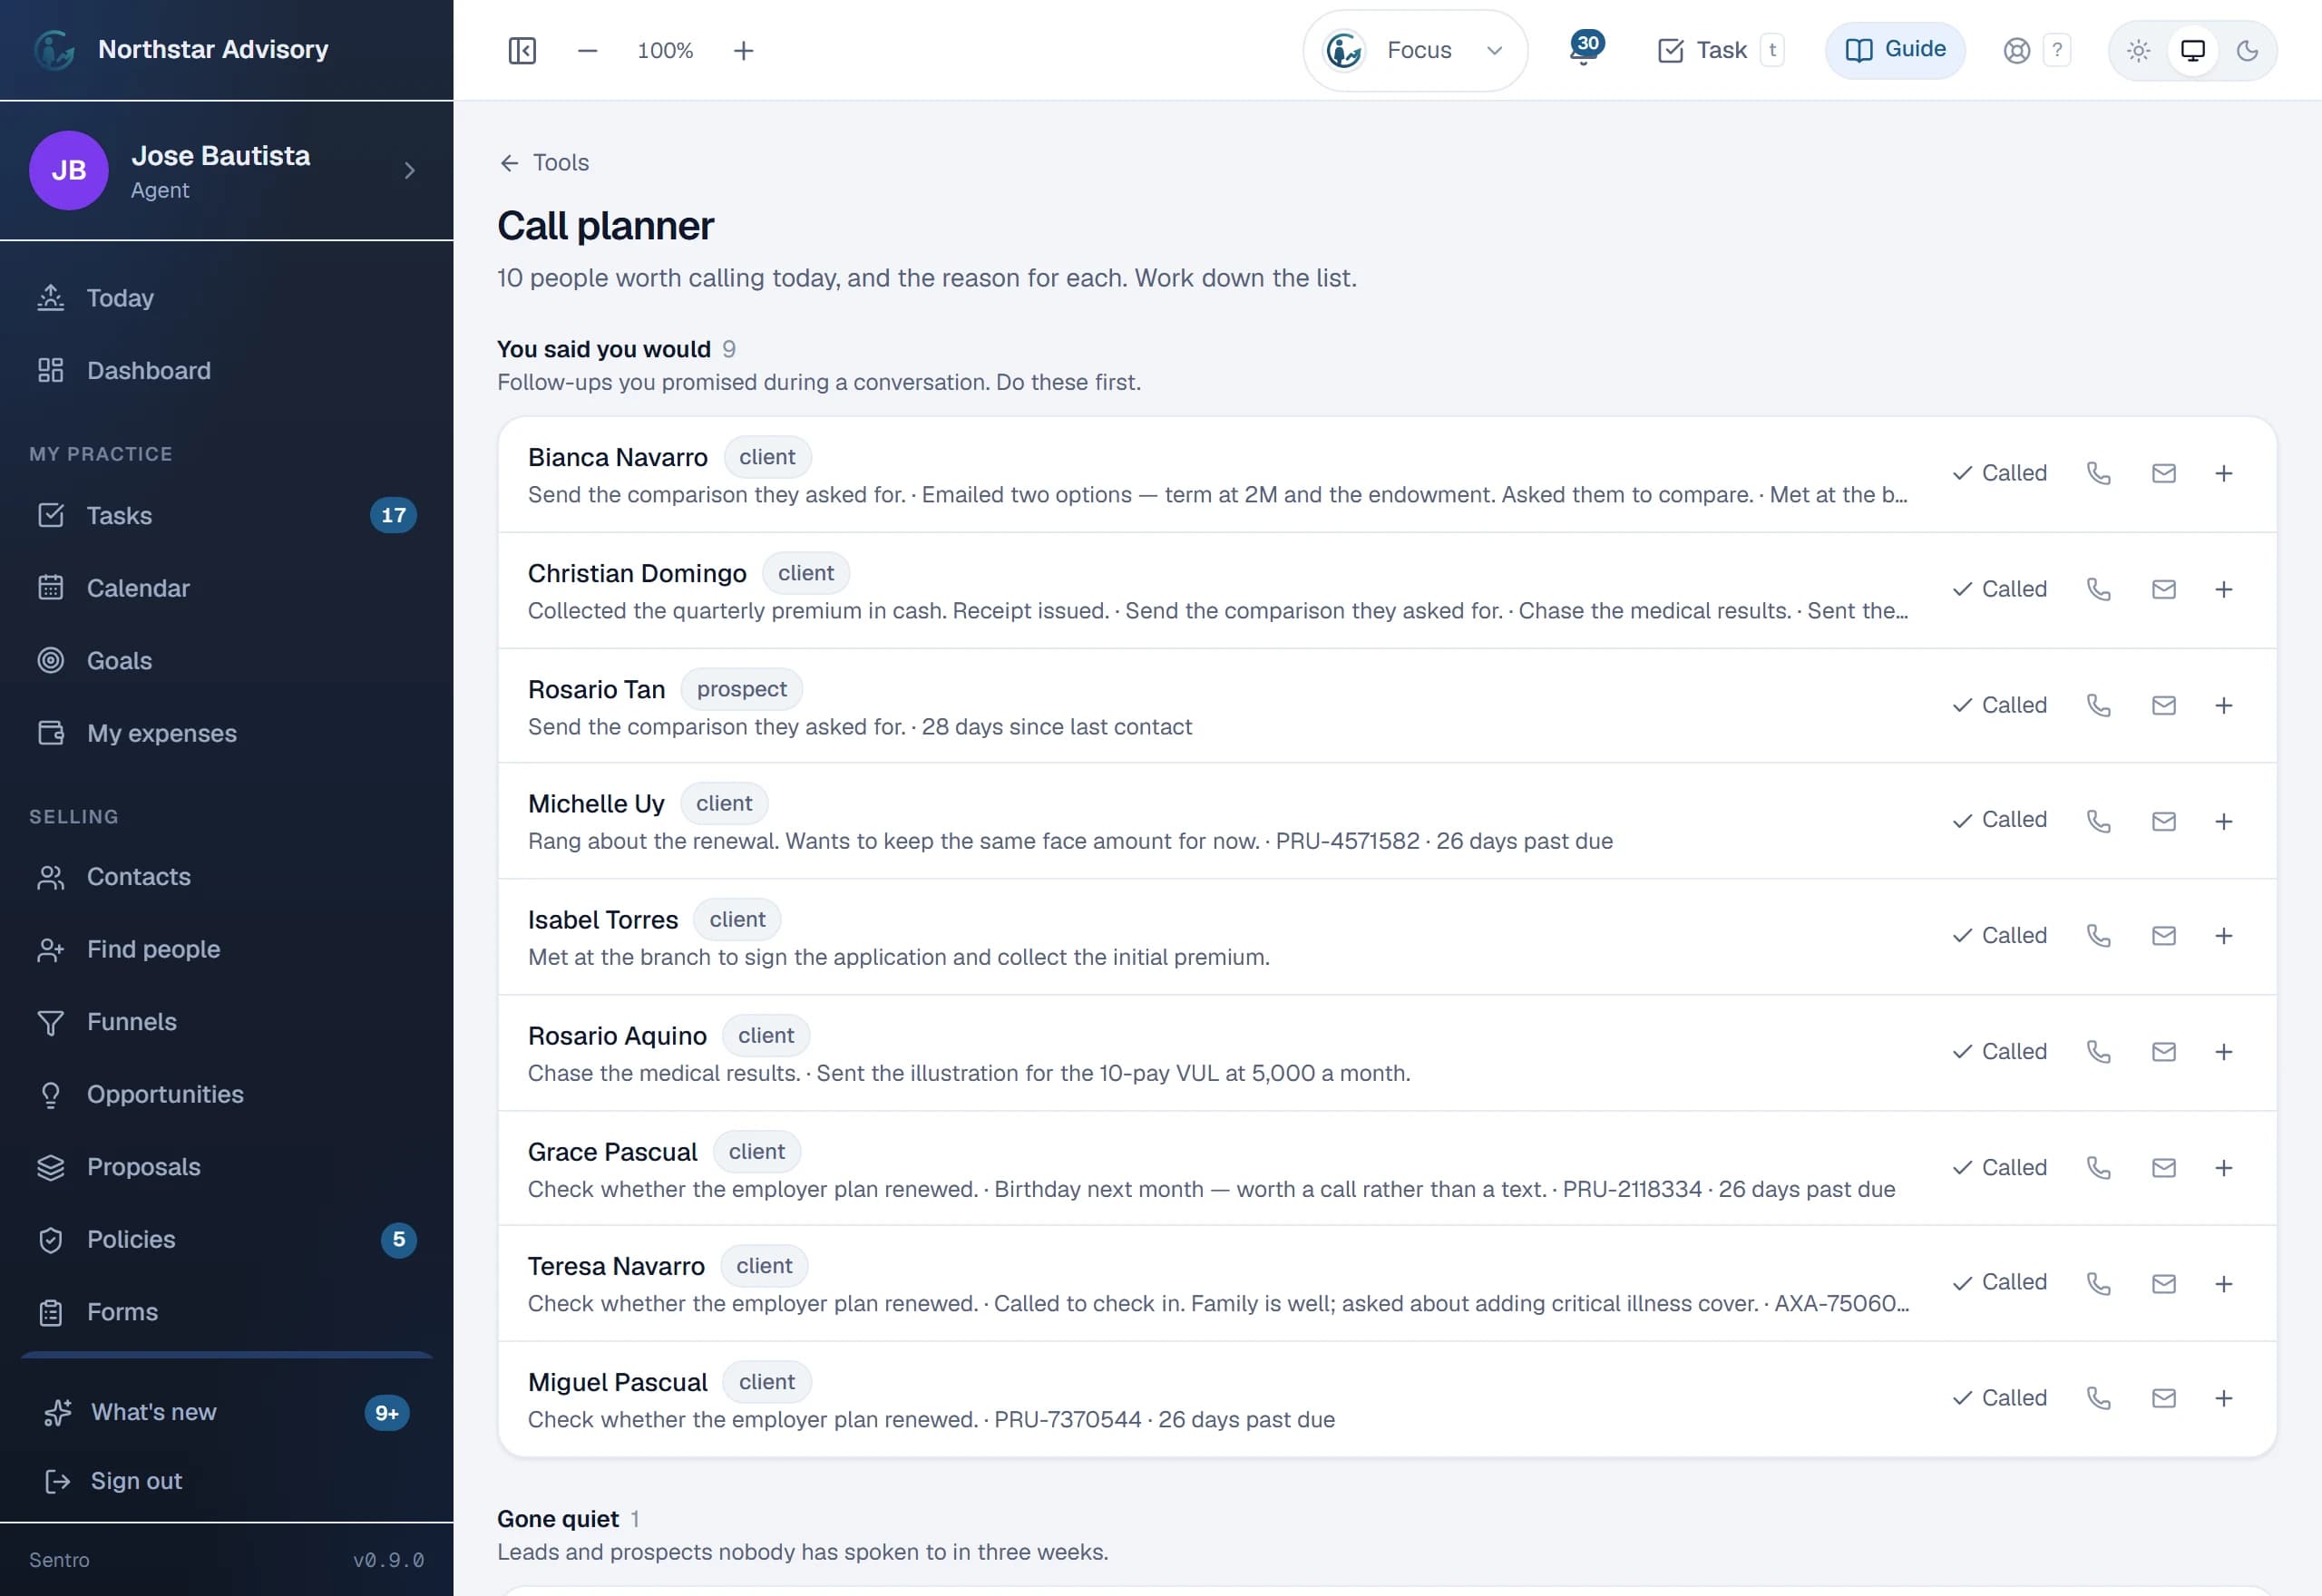The image size is (2322, 1596).
Task: Open What's new in sidebar
Action: tap(226, 1413)
